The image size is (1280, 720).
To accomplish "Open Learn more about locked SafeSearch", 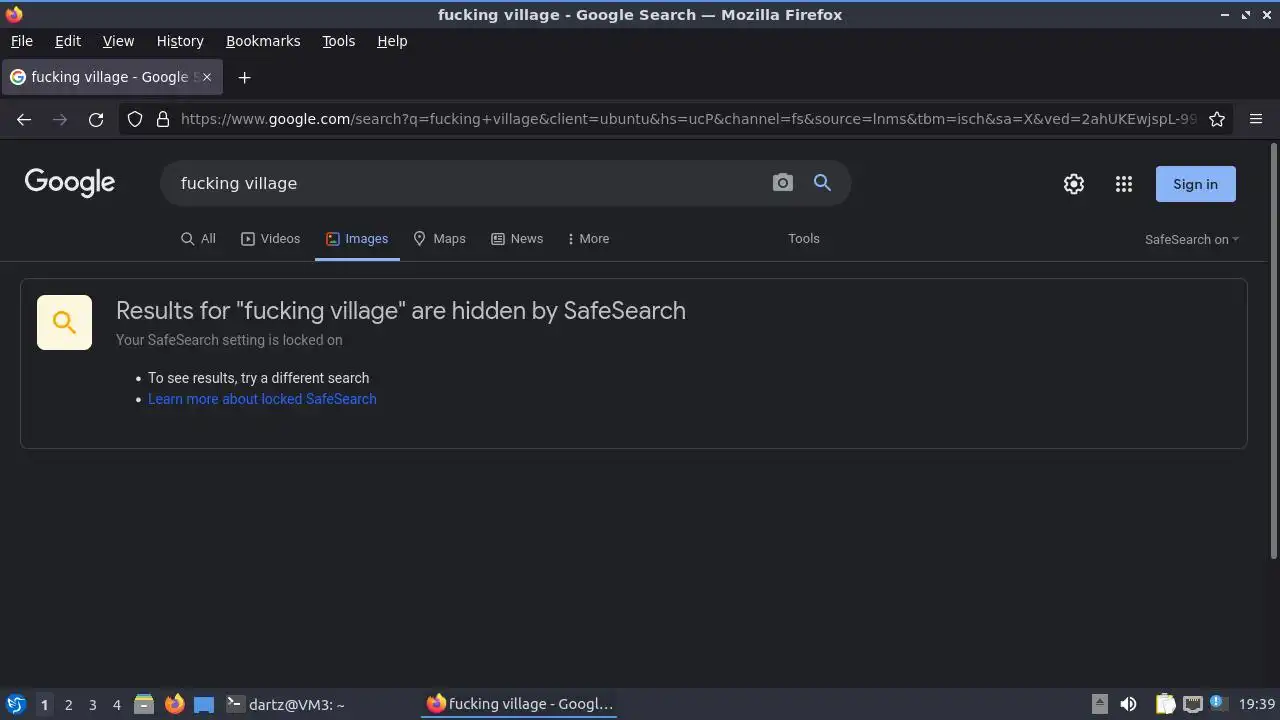I will click(x=262, y=399).
